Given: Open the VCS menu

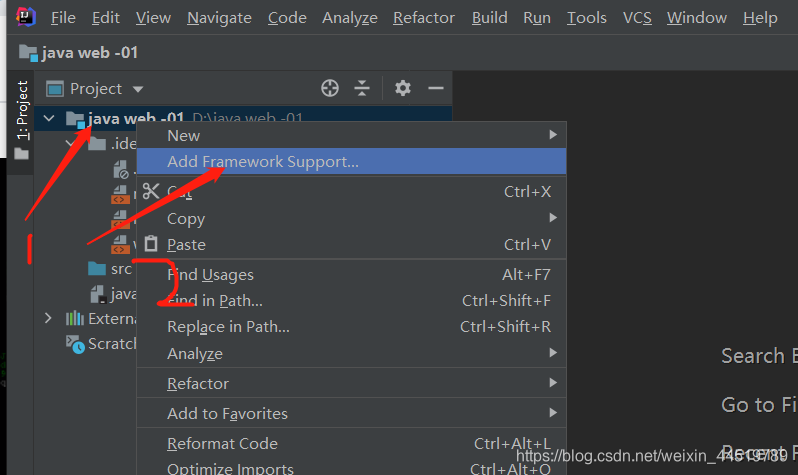Looking at the screenshot, I should coord(637,18).
